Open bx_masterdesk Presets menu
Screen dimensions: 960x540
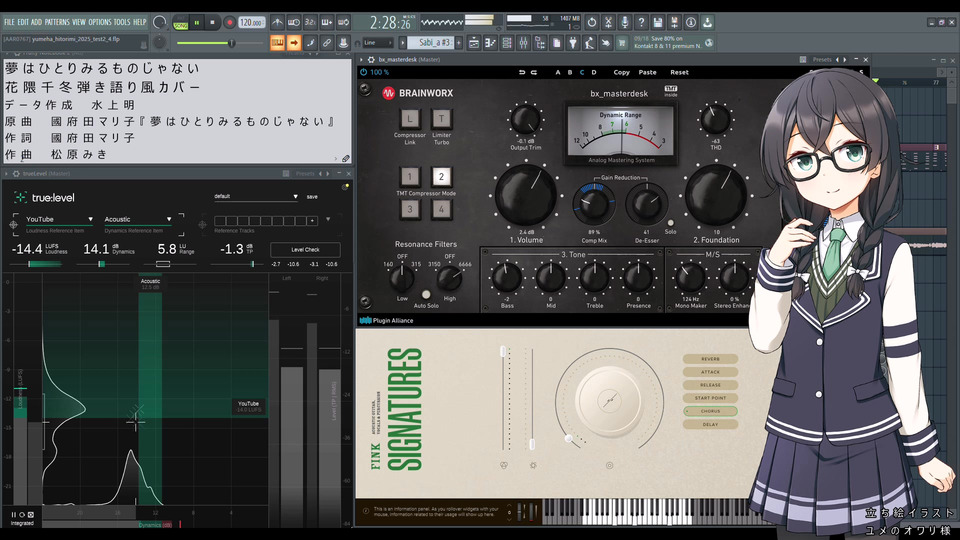point(822,59)
